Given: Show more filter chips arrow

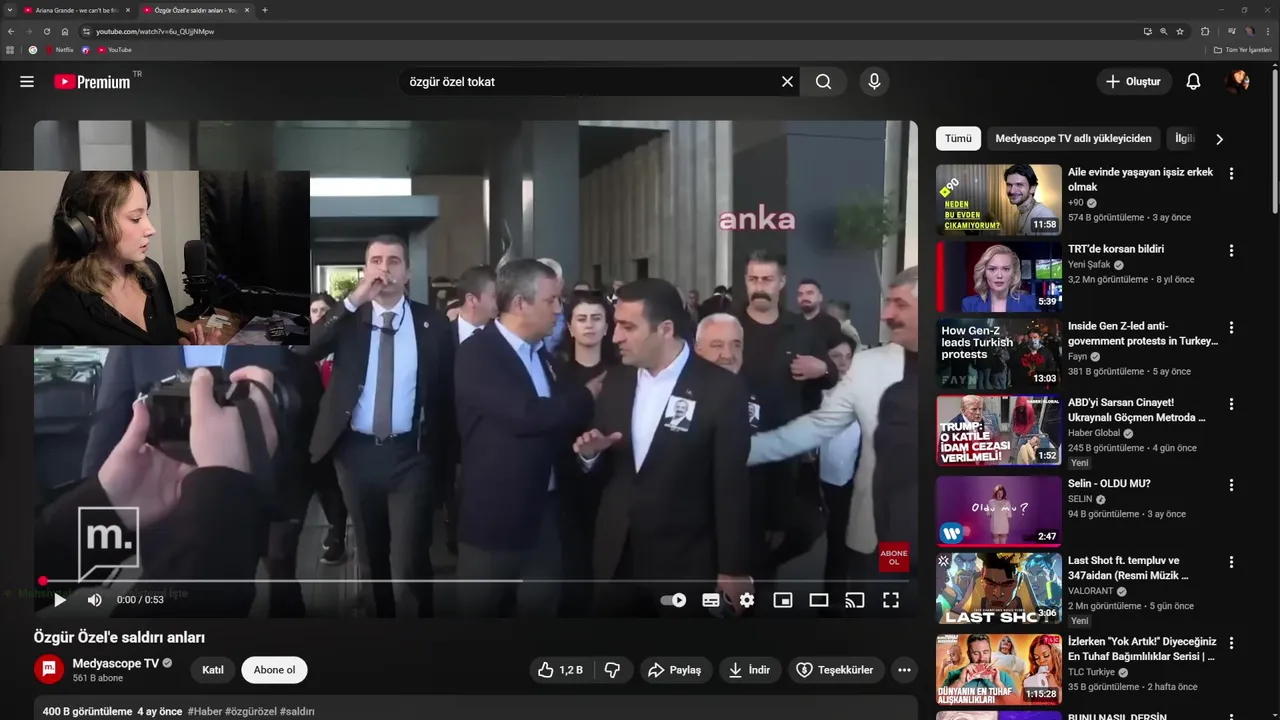Looking at the screenshot, I should (x=1219, y=139).
